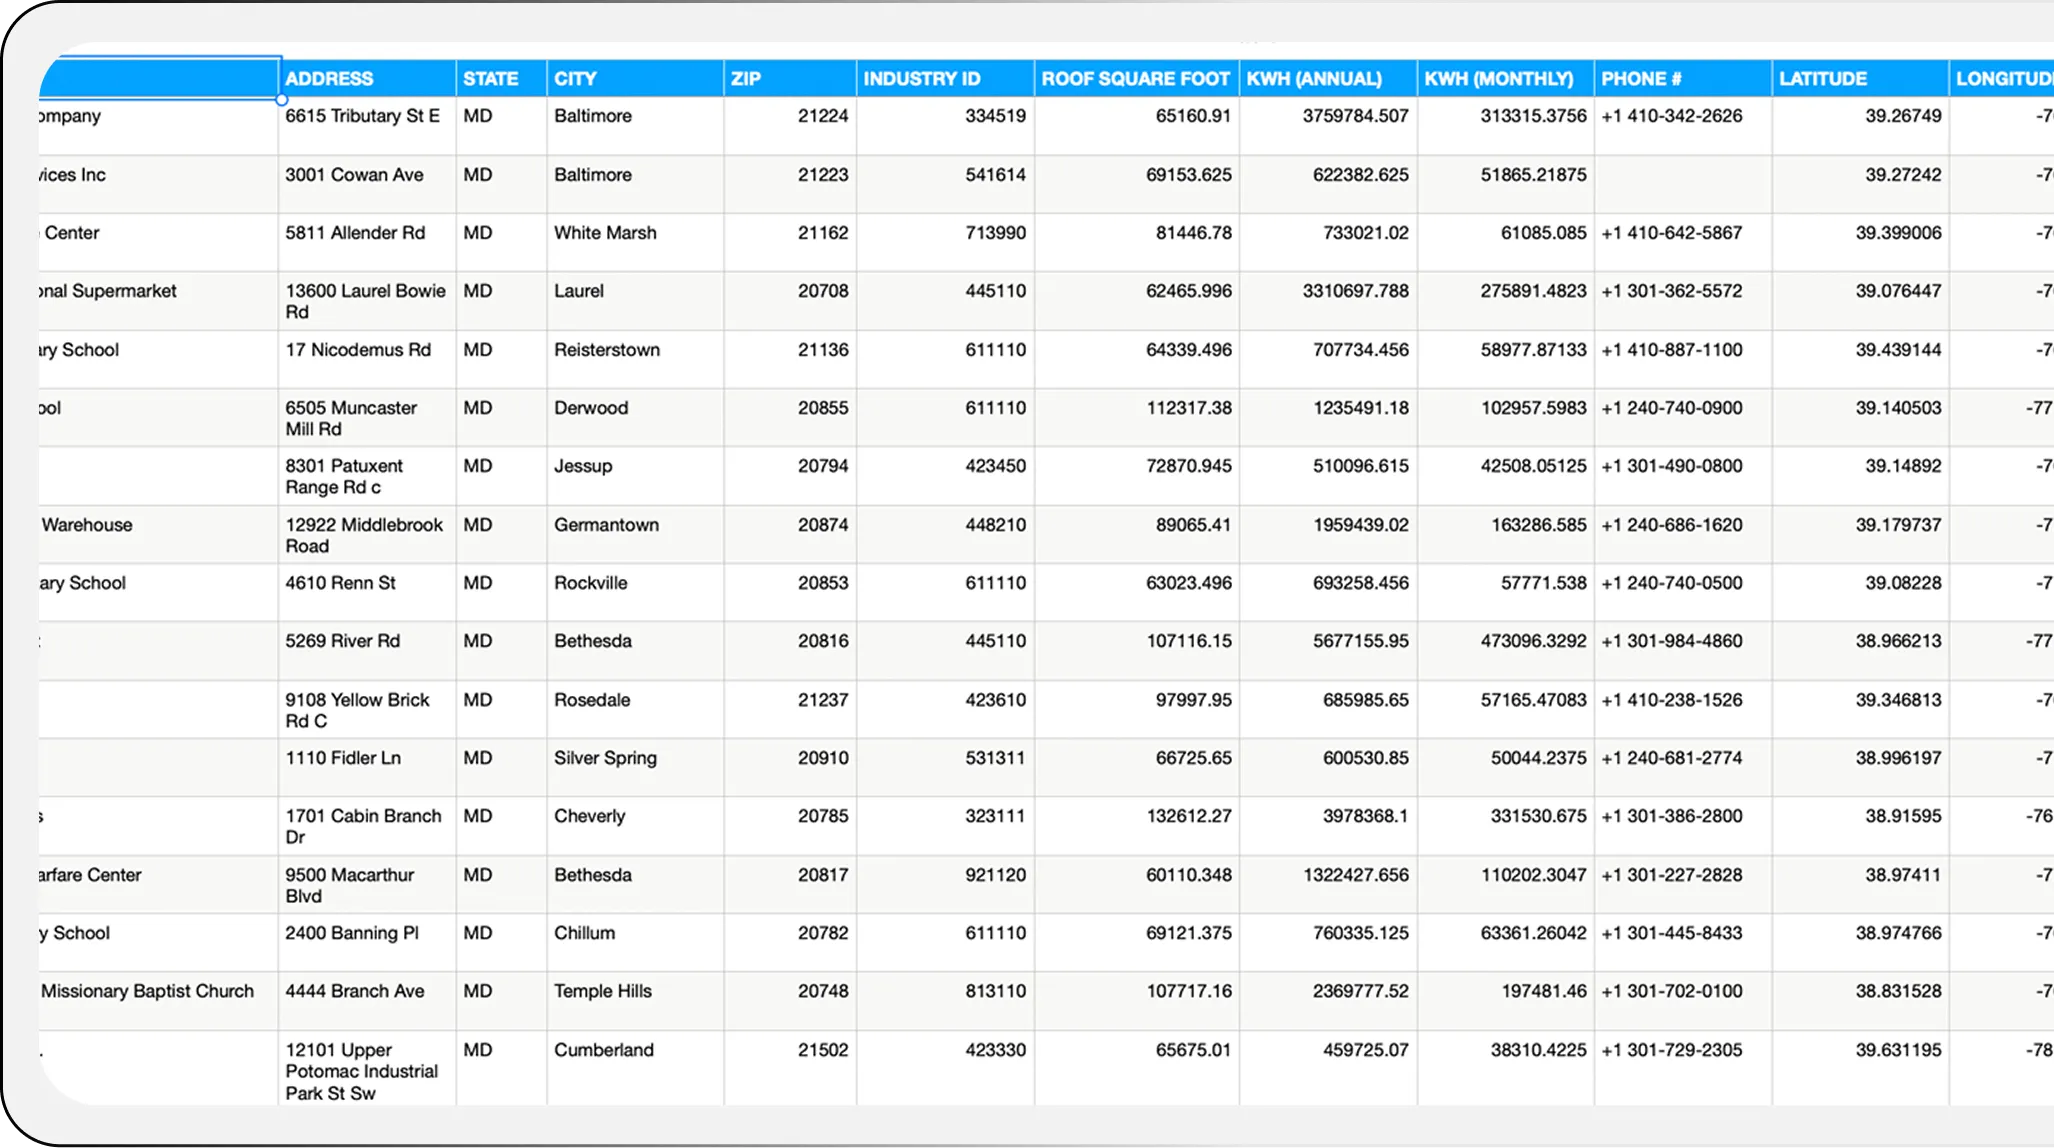The image size is (2054, 1148).
Task: Click the Cumberland city cell
Action: (x=603, y=1050)
